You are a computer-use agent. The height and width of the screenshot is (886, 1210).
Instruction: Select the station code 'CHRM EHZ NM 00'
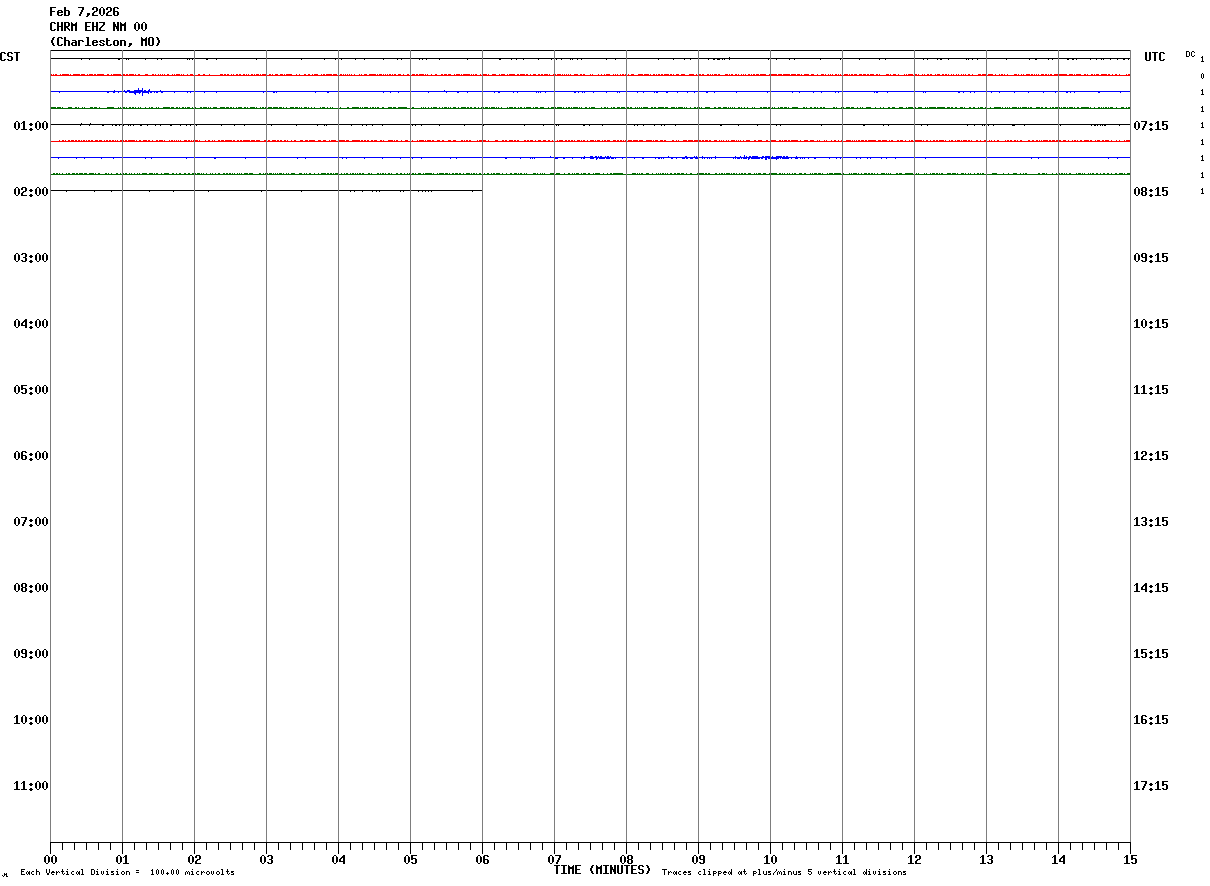pyautogui.click(x=98, y=27)
